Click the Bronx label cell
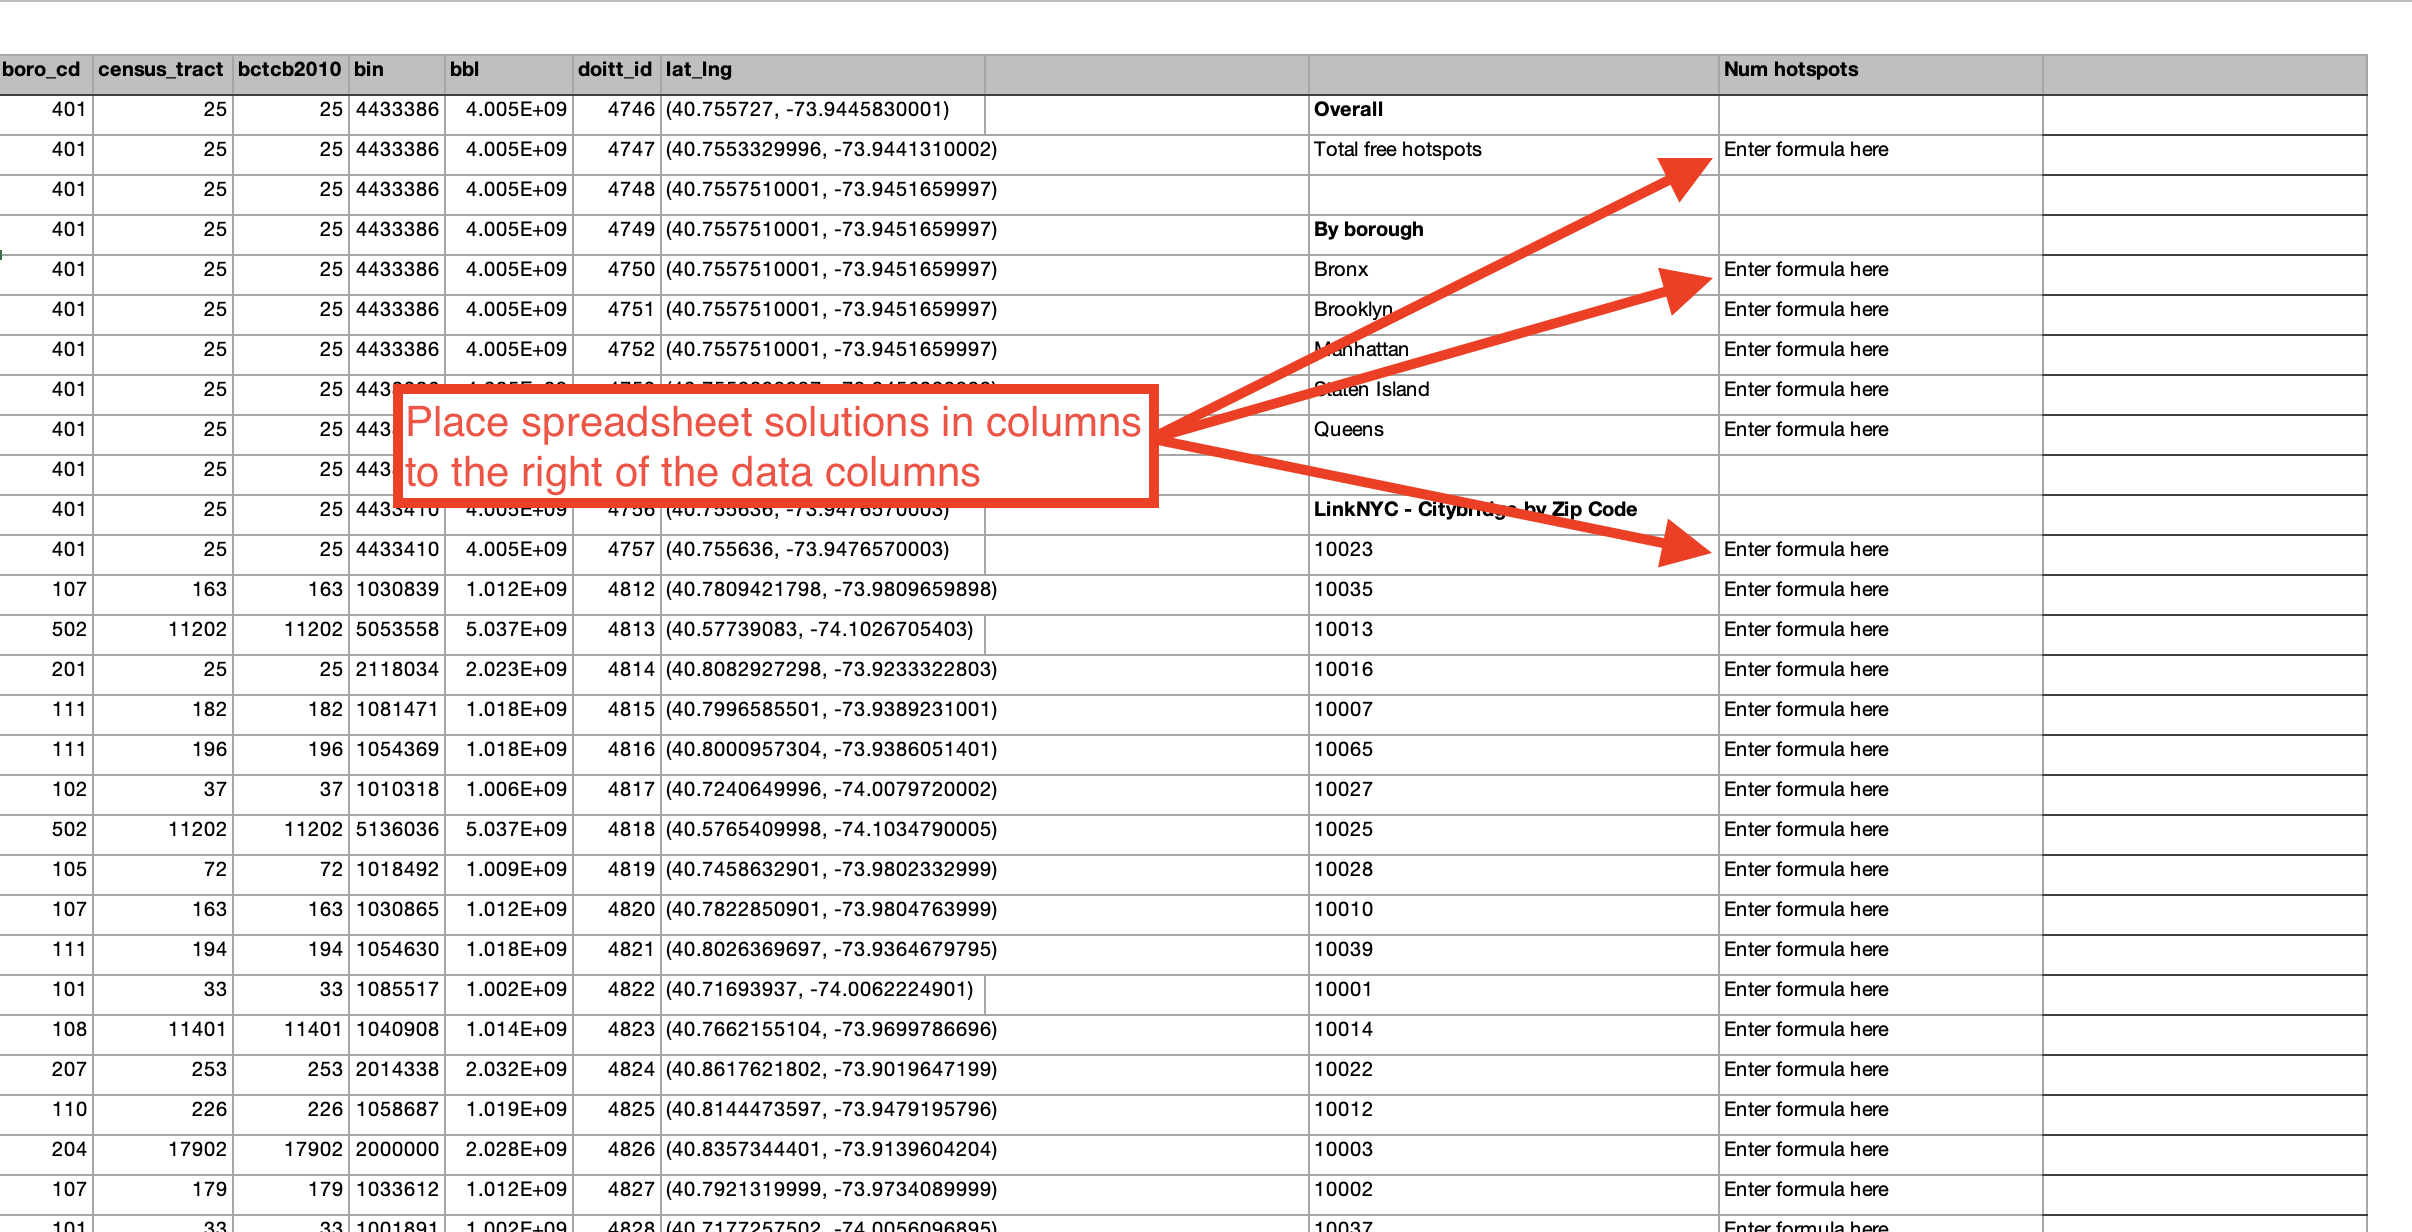2412x1232 pixels. point(1514,275)
